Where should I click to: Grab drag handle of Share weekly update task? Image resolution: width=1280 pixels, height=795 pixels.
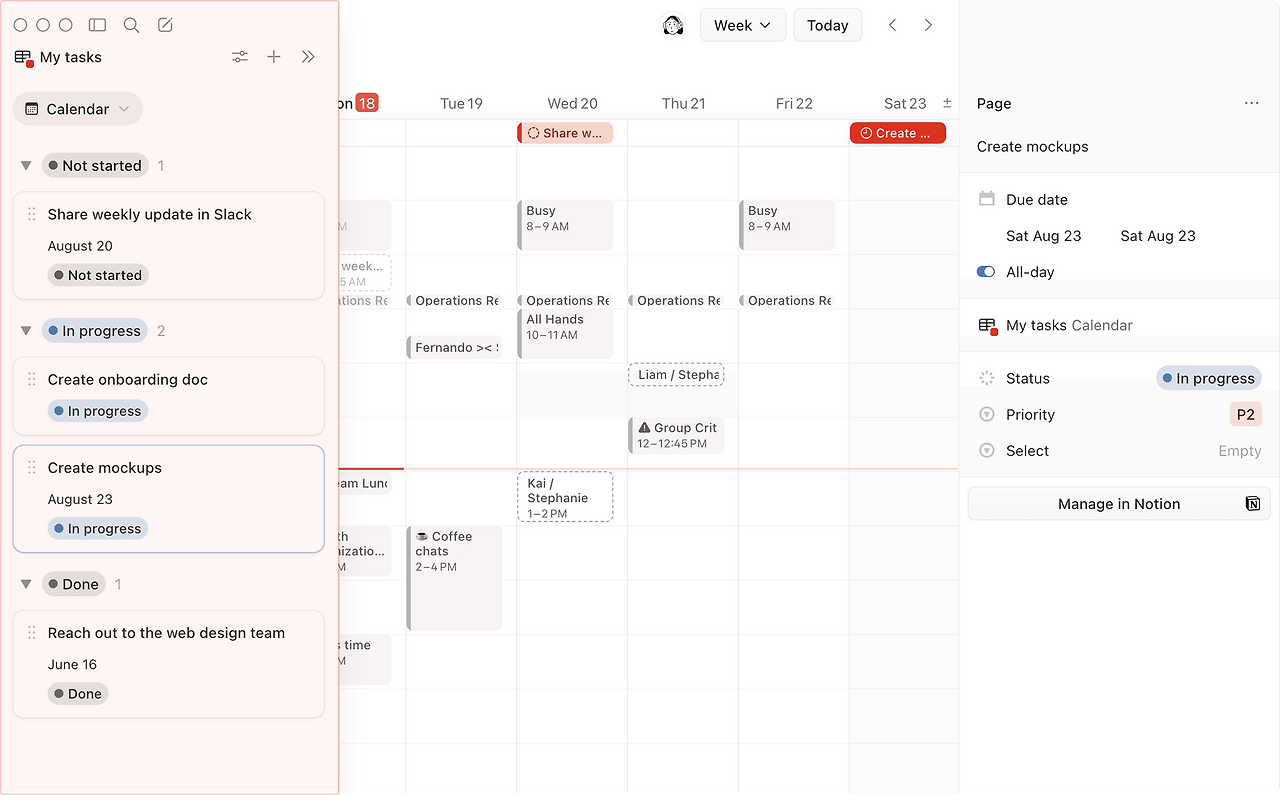32,214
